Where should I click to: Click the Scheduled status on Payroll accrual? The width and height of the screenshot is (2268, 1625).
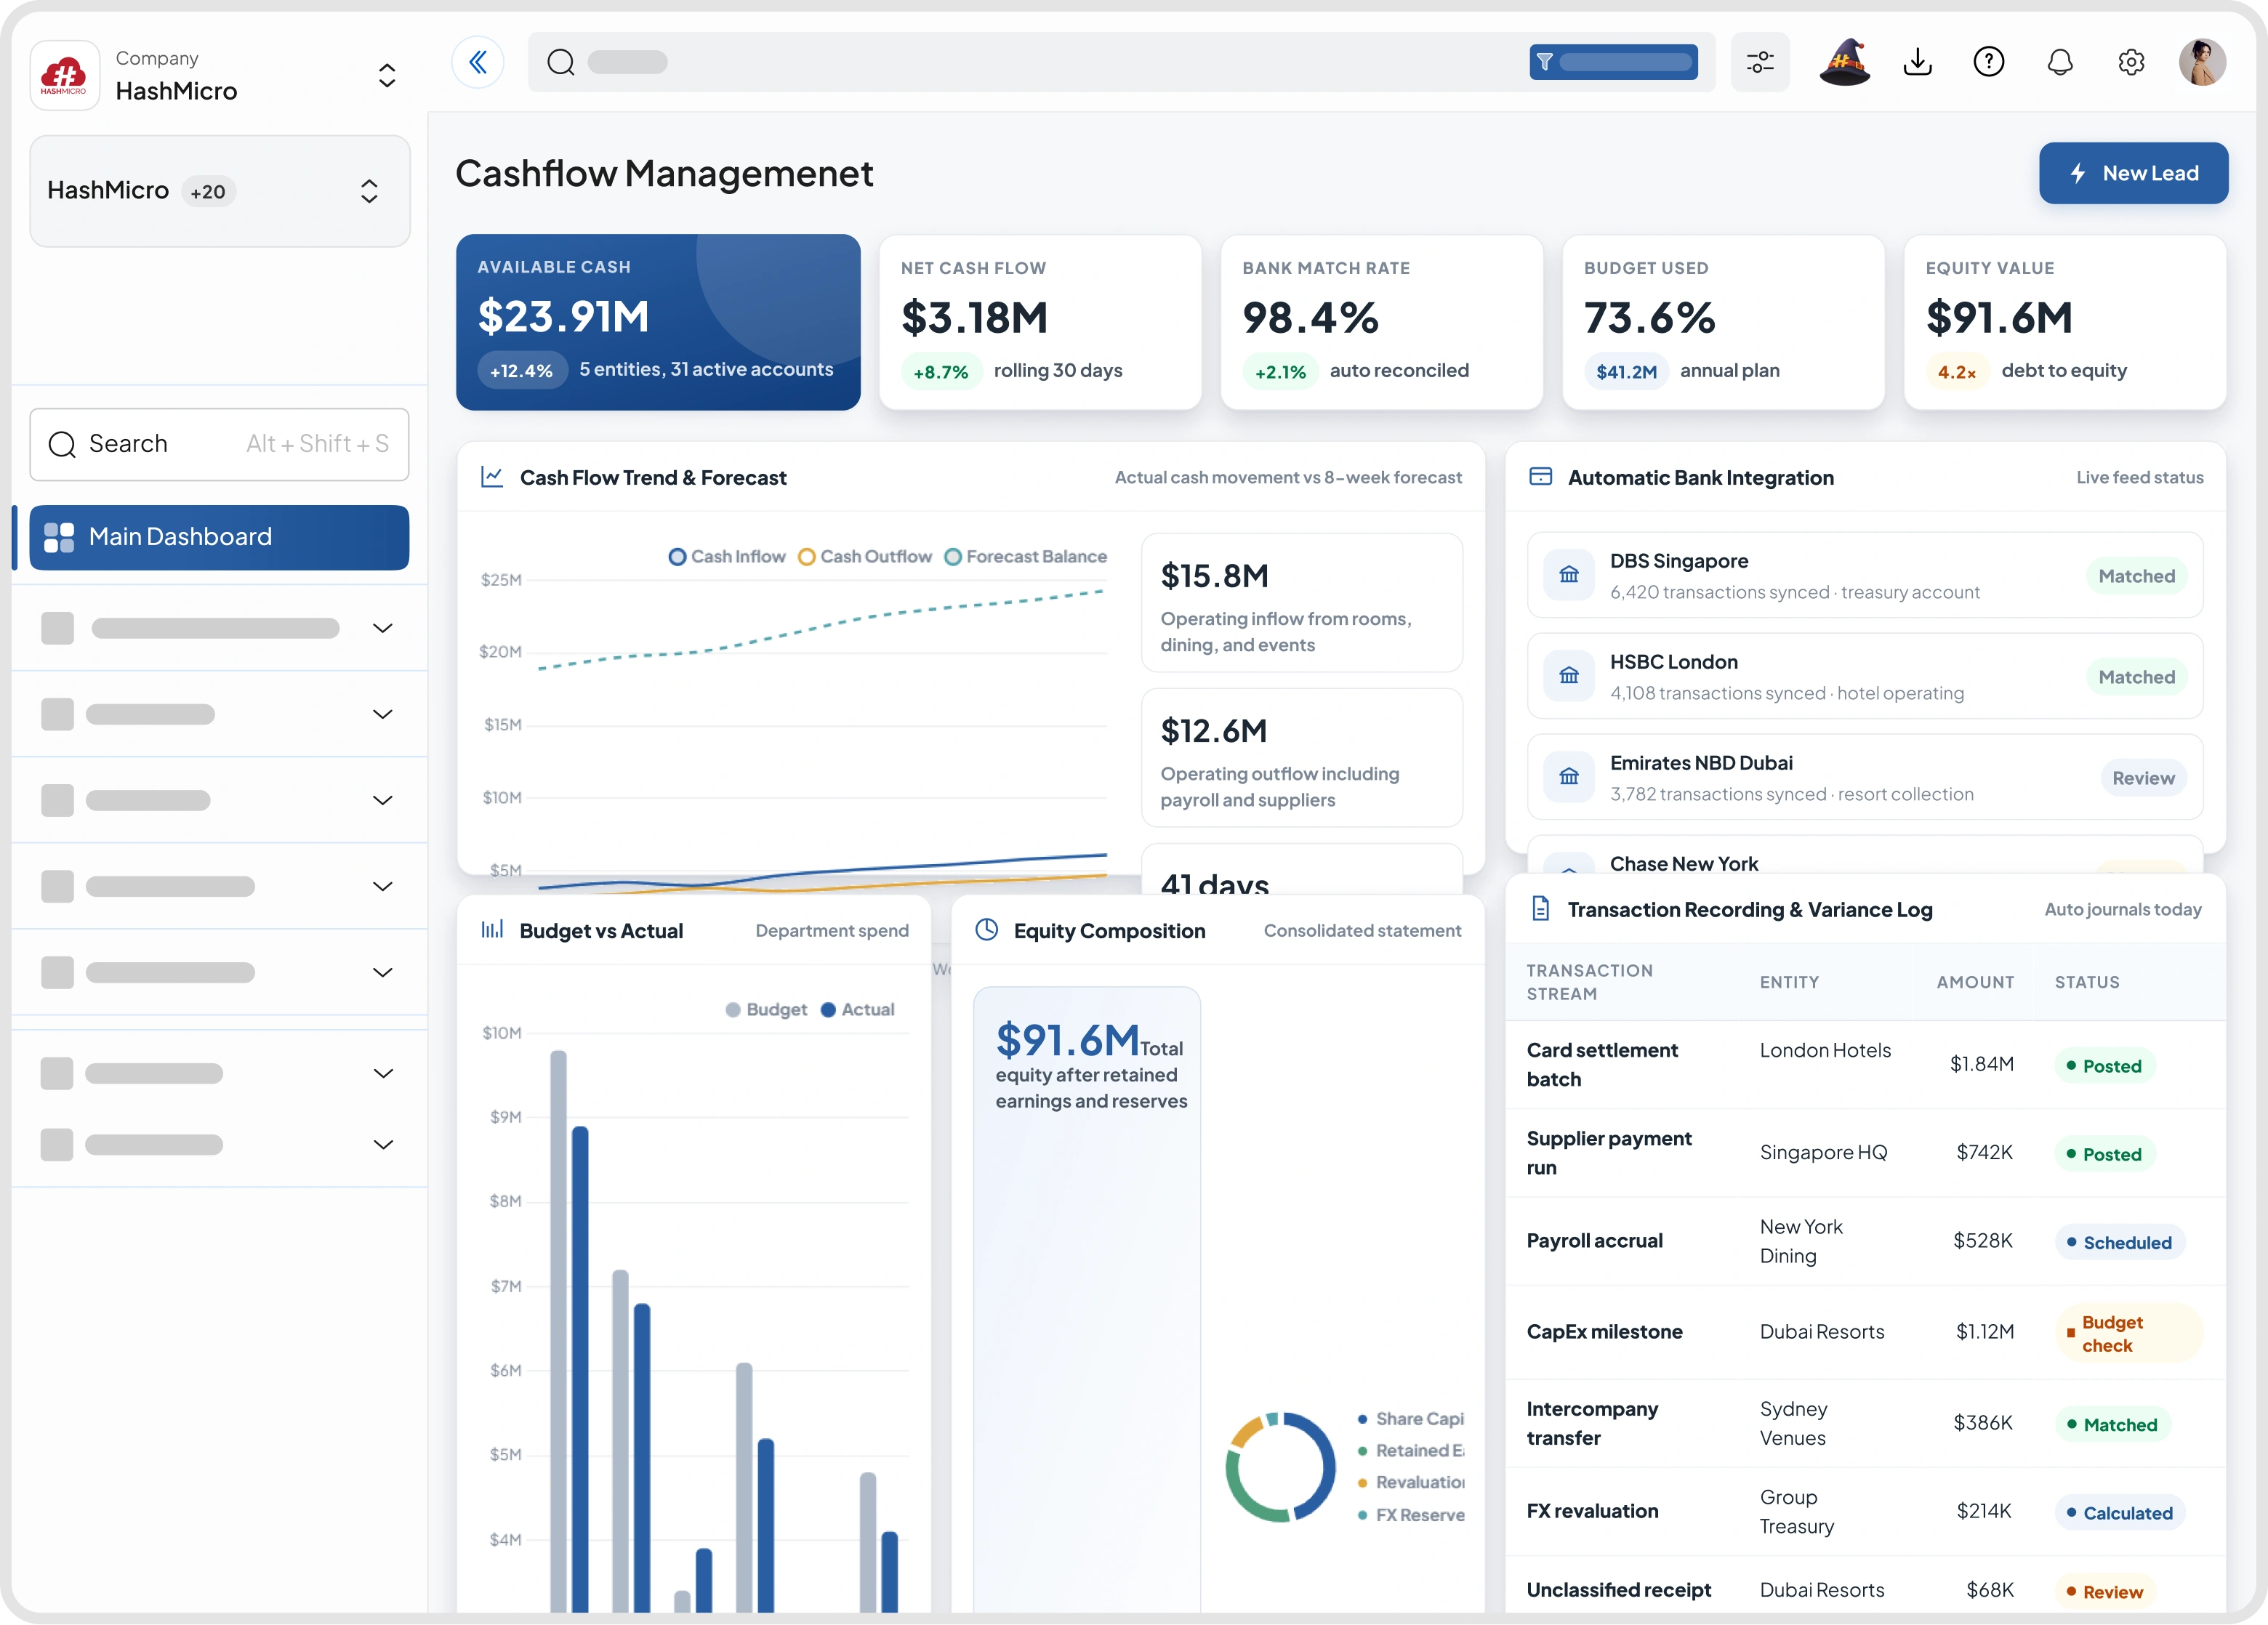(x=2120, y=1243)
